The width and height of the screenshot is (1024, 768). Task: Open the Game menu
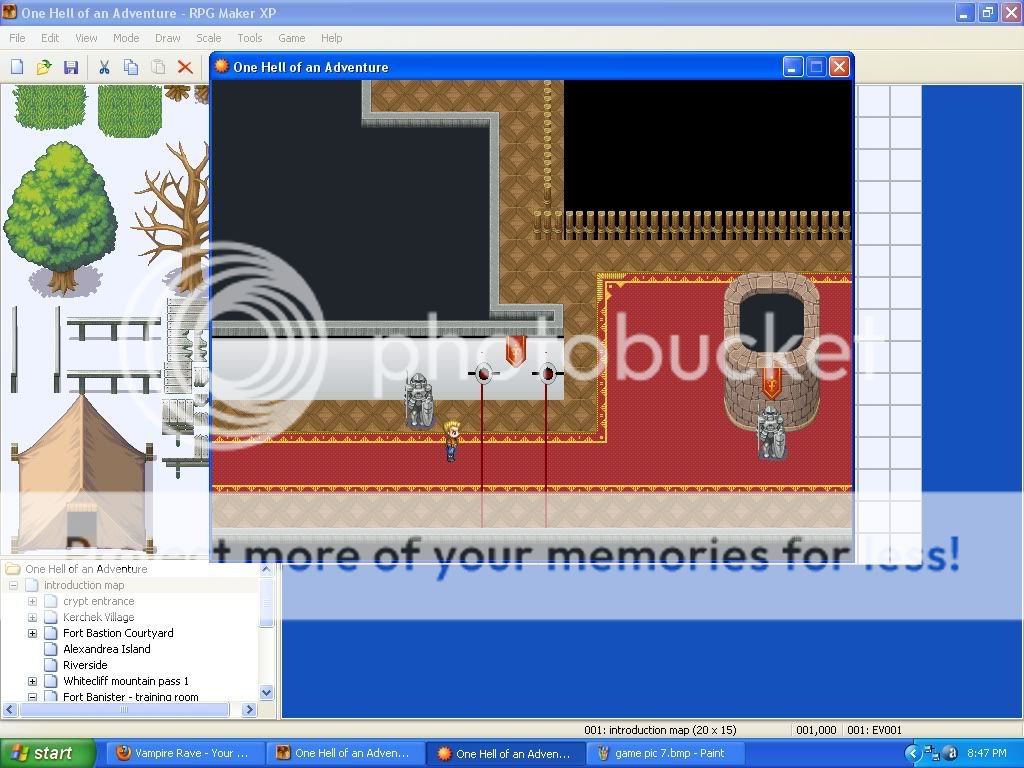point(291,38)
